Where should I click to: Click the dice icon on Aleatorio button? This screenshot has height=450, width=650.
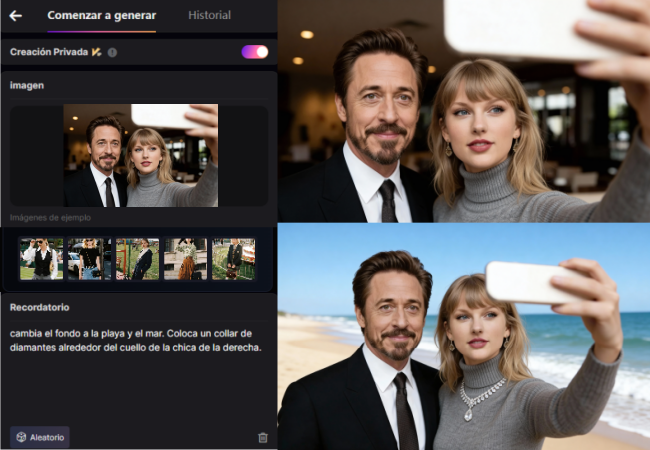click(20, 437)
